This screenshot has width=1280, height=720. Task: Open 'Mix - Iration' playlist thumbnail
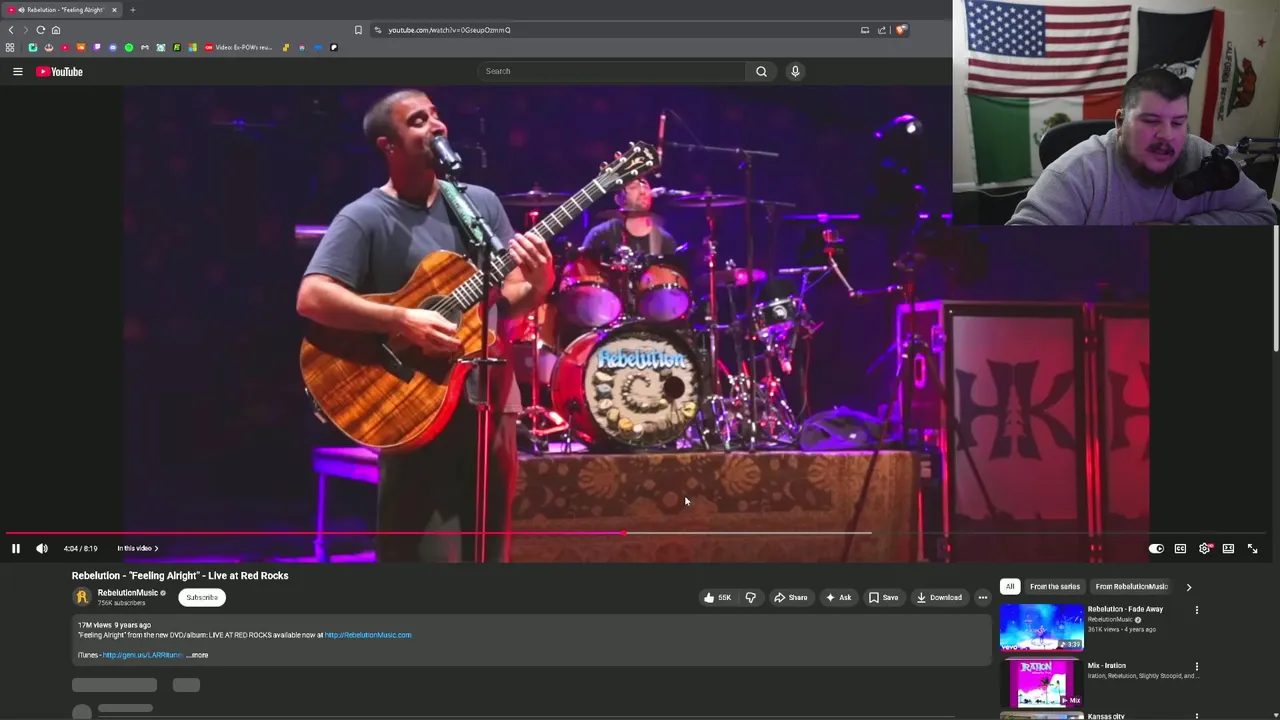tap(1041, 683)
